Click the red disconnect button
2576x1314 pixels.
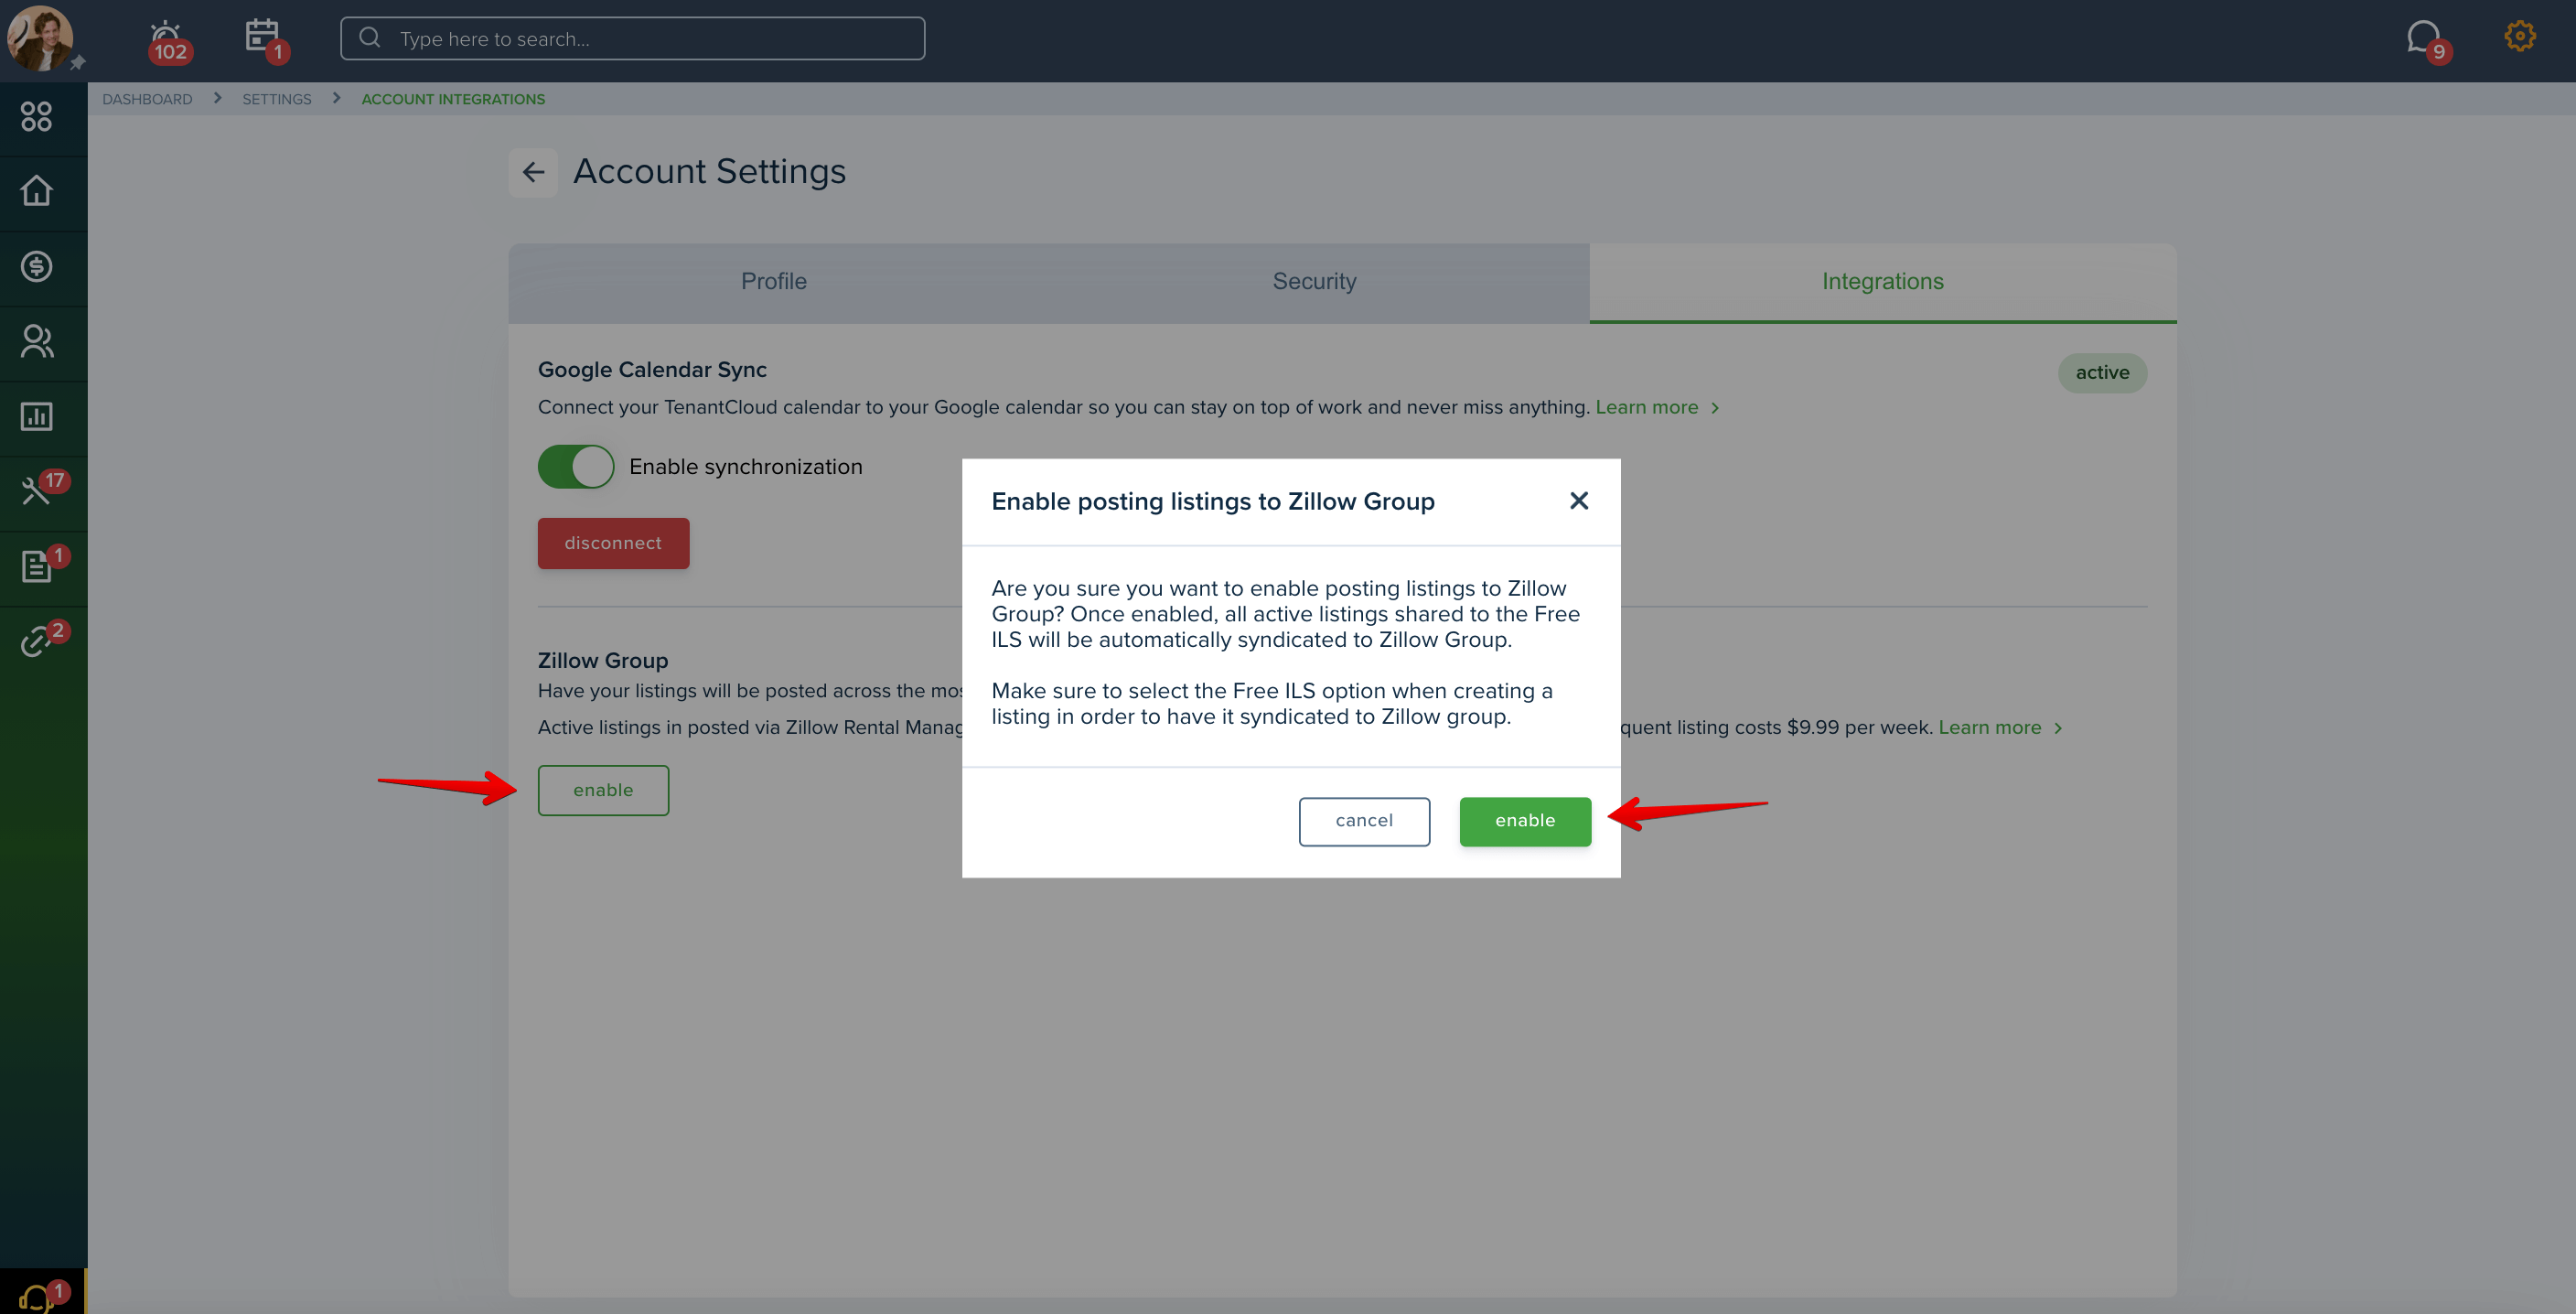coord(613,543)
